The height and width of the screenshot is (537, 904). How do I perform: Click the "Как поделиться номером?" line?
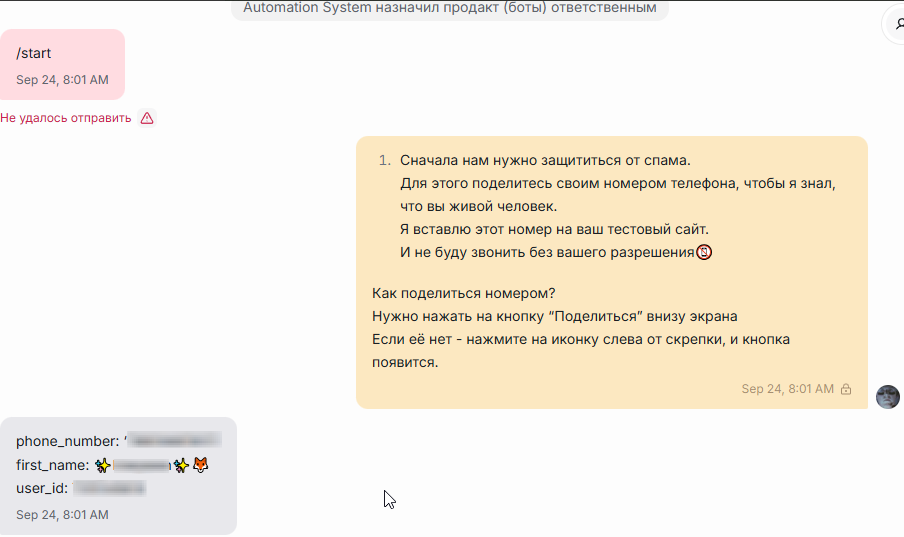coord(464,293)
